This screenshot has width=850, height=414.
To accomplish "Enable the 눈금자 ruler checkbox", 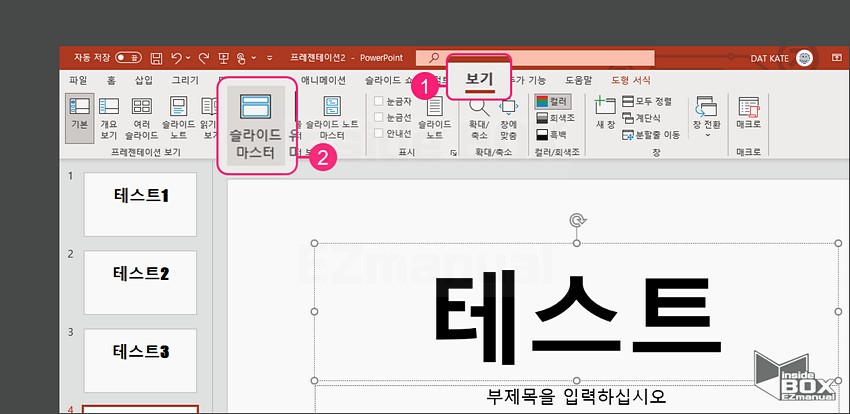I will pos(392,101).
